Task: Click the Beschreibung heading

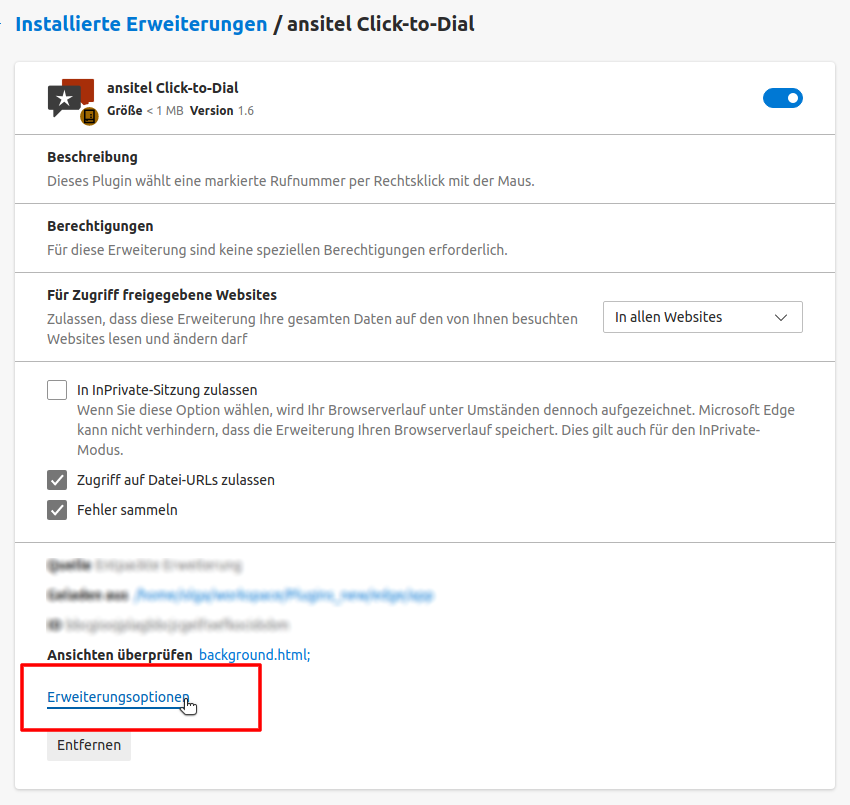Action: (x=92, y=157)
